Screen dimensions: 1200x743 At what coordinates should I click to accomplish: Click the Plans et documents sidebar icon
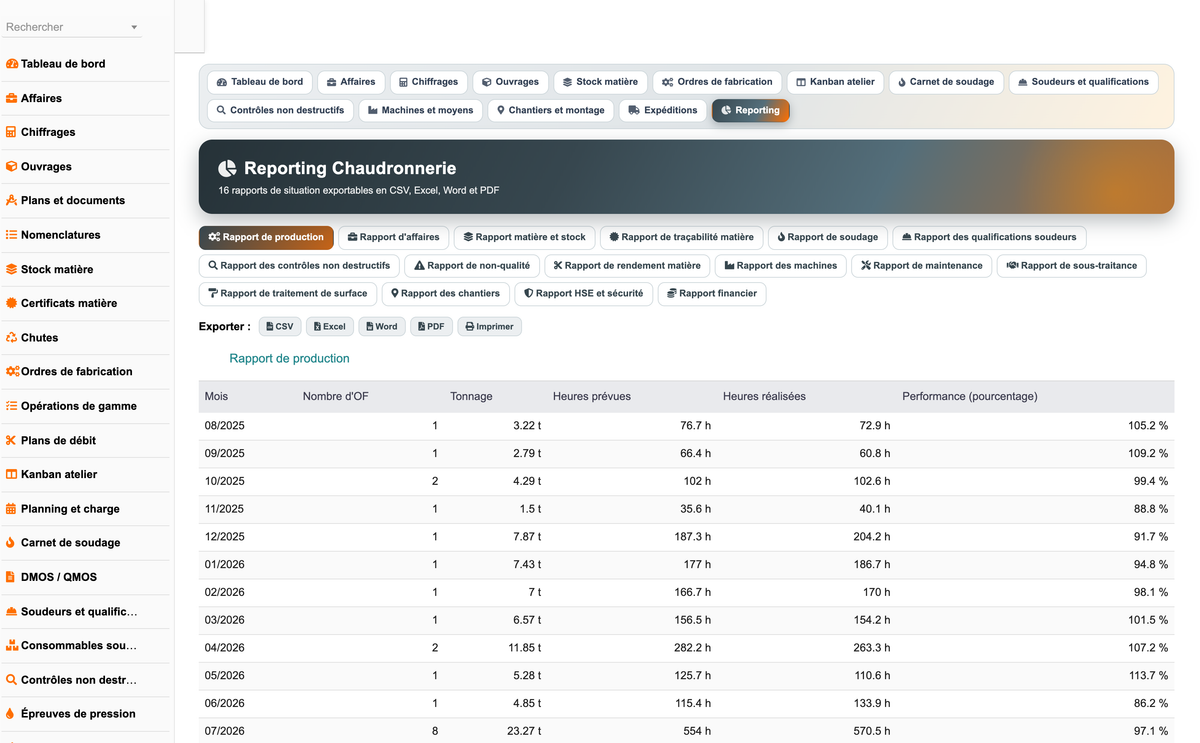click(12, 200)
